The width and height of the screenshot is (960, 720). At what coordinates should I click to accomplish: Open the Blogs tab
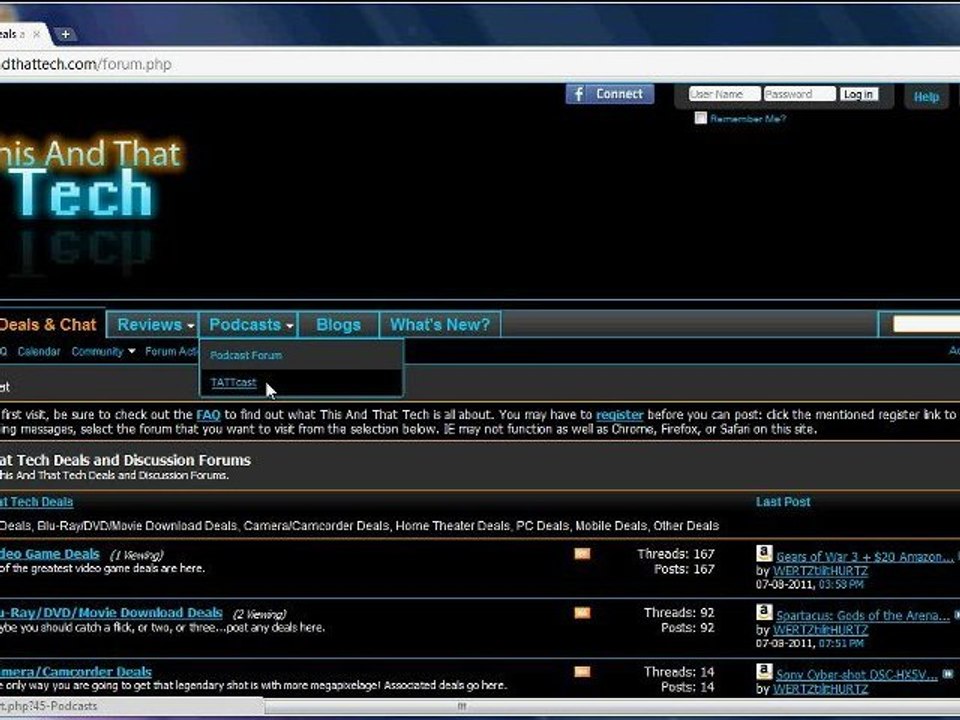click(339, 324)
